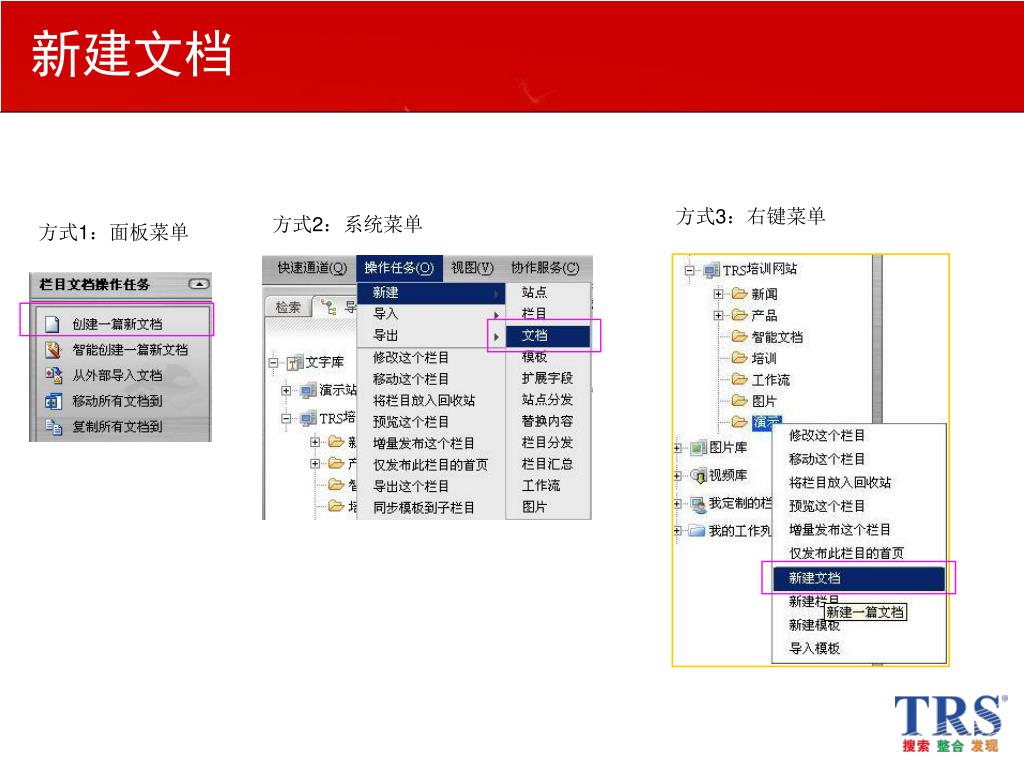
Task: Open the 协作服务(C) menu
Action: (x=545, y=268)
